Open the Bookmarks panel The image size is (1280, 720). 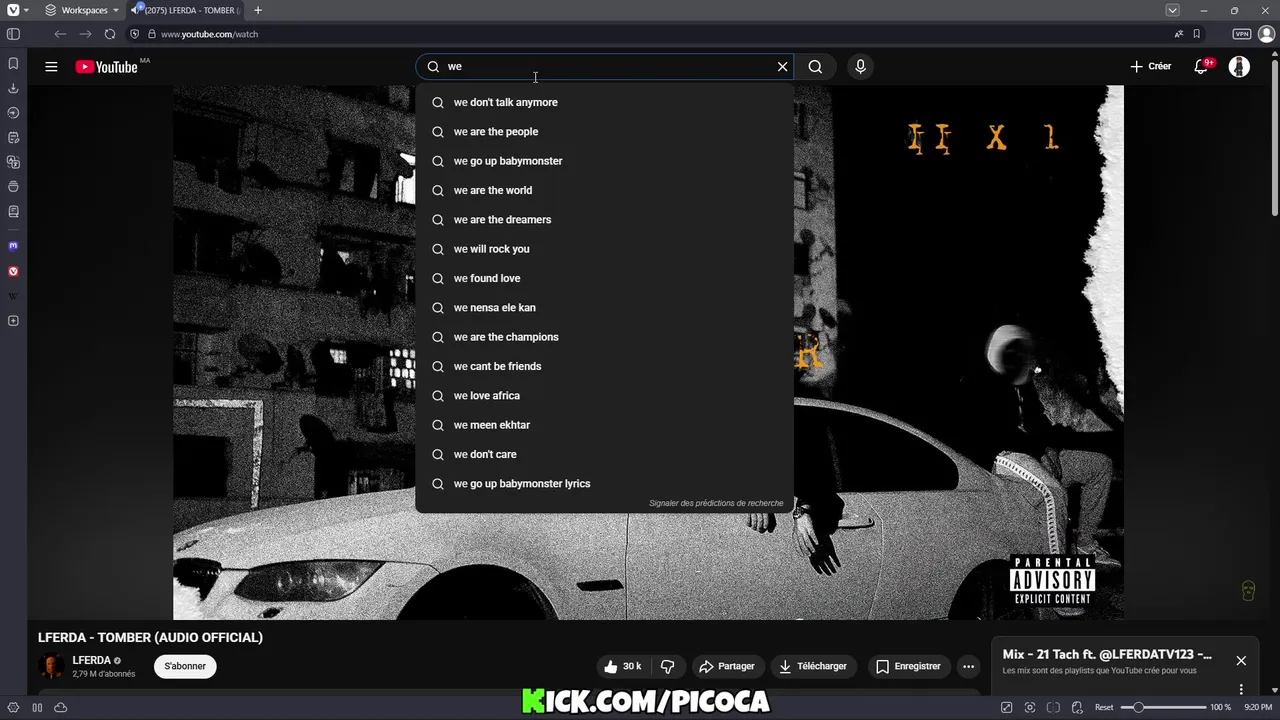[13, 64]
